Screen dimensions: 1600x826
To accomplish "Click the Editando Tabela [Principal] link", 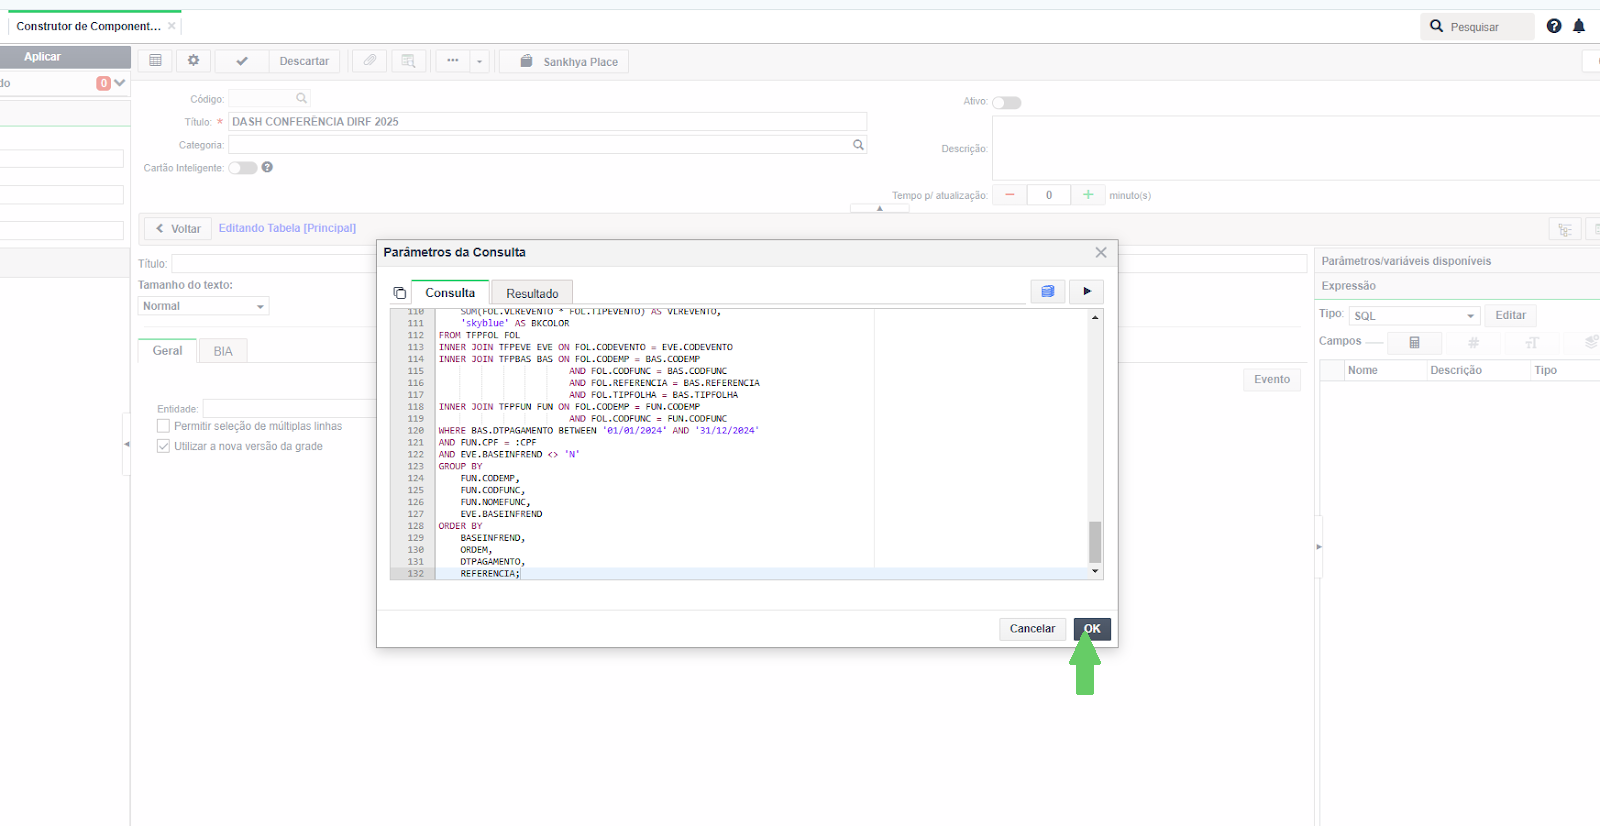I will click(x=287, y=228).
